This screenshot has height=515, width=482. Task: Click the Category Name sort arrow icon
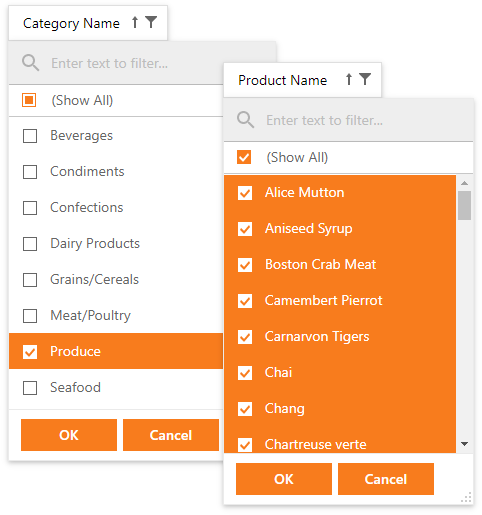point(135,22)
